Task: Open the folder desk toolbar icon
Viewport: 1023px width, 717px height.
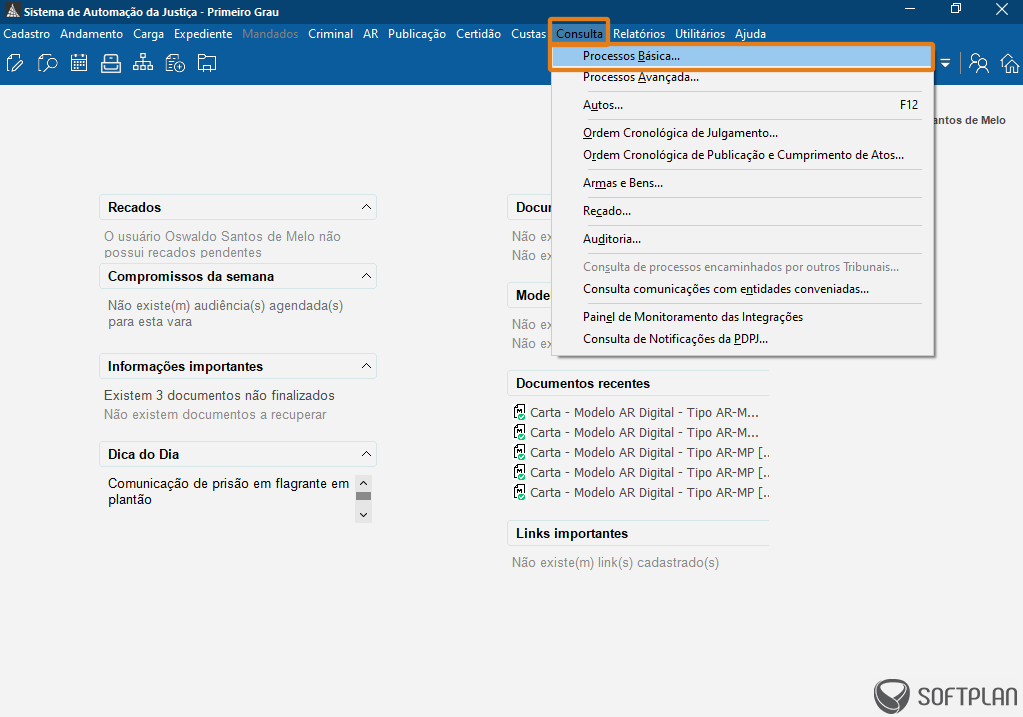Action: (207, 63)
